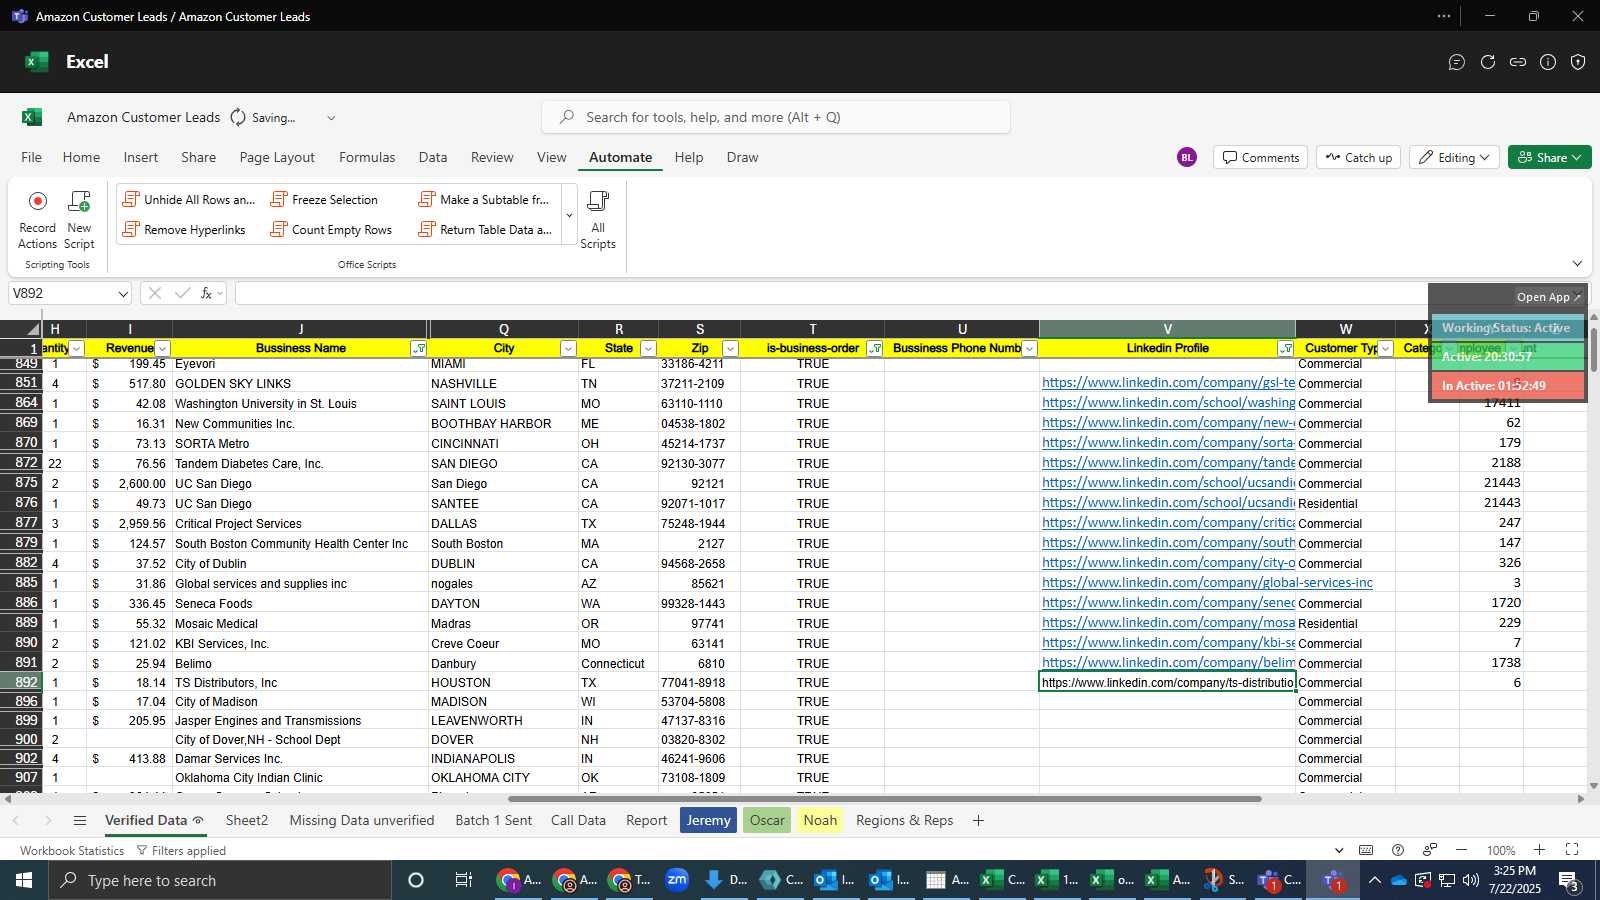Click the formula bar input
Screen dimensions: 1600x900
coord(830,293)
